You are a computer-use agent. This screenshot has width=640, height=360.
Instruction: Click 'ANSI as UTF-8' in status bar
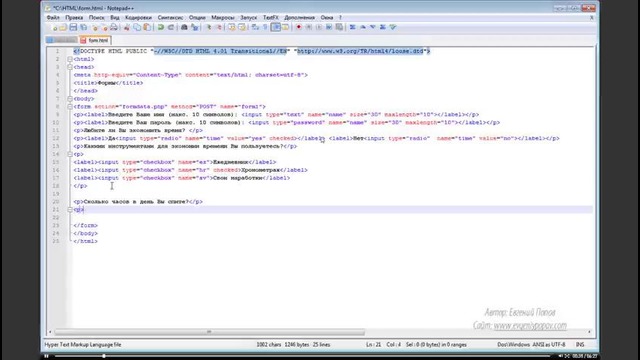549,345
